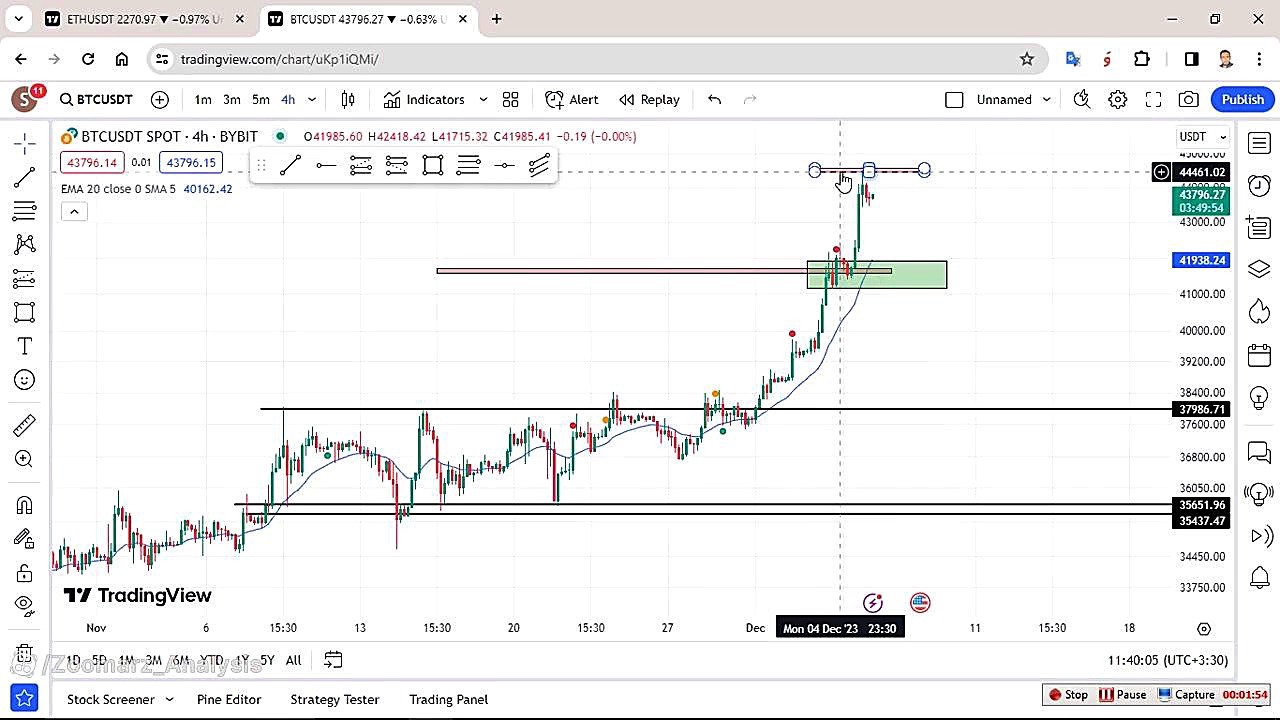
Task: Open the chart time zone 11:40:05 (UTC+3:30)
Action: coord(1168,660)
